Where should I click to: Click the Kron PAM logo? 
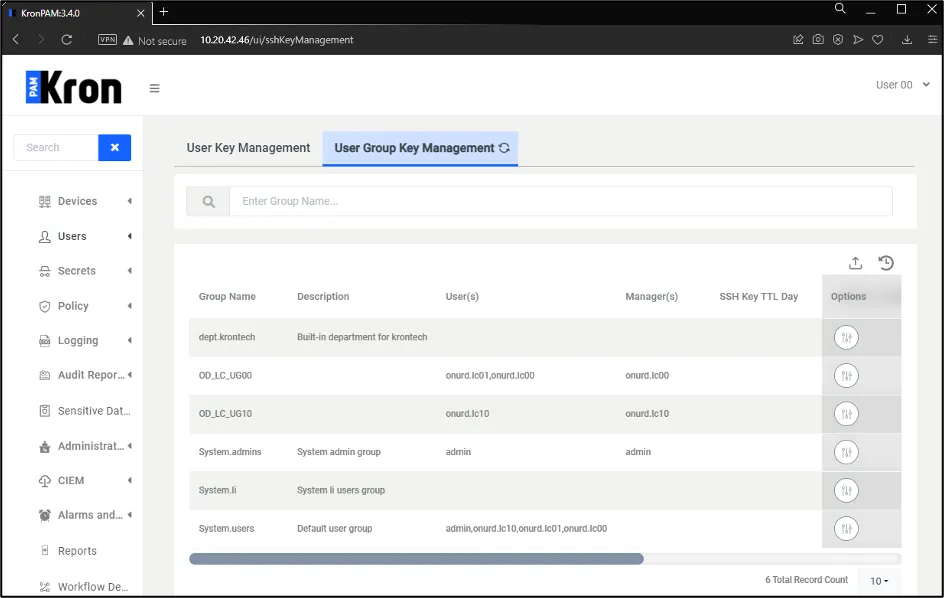pyautogui.click(x=73, y=87)
